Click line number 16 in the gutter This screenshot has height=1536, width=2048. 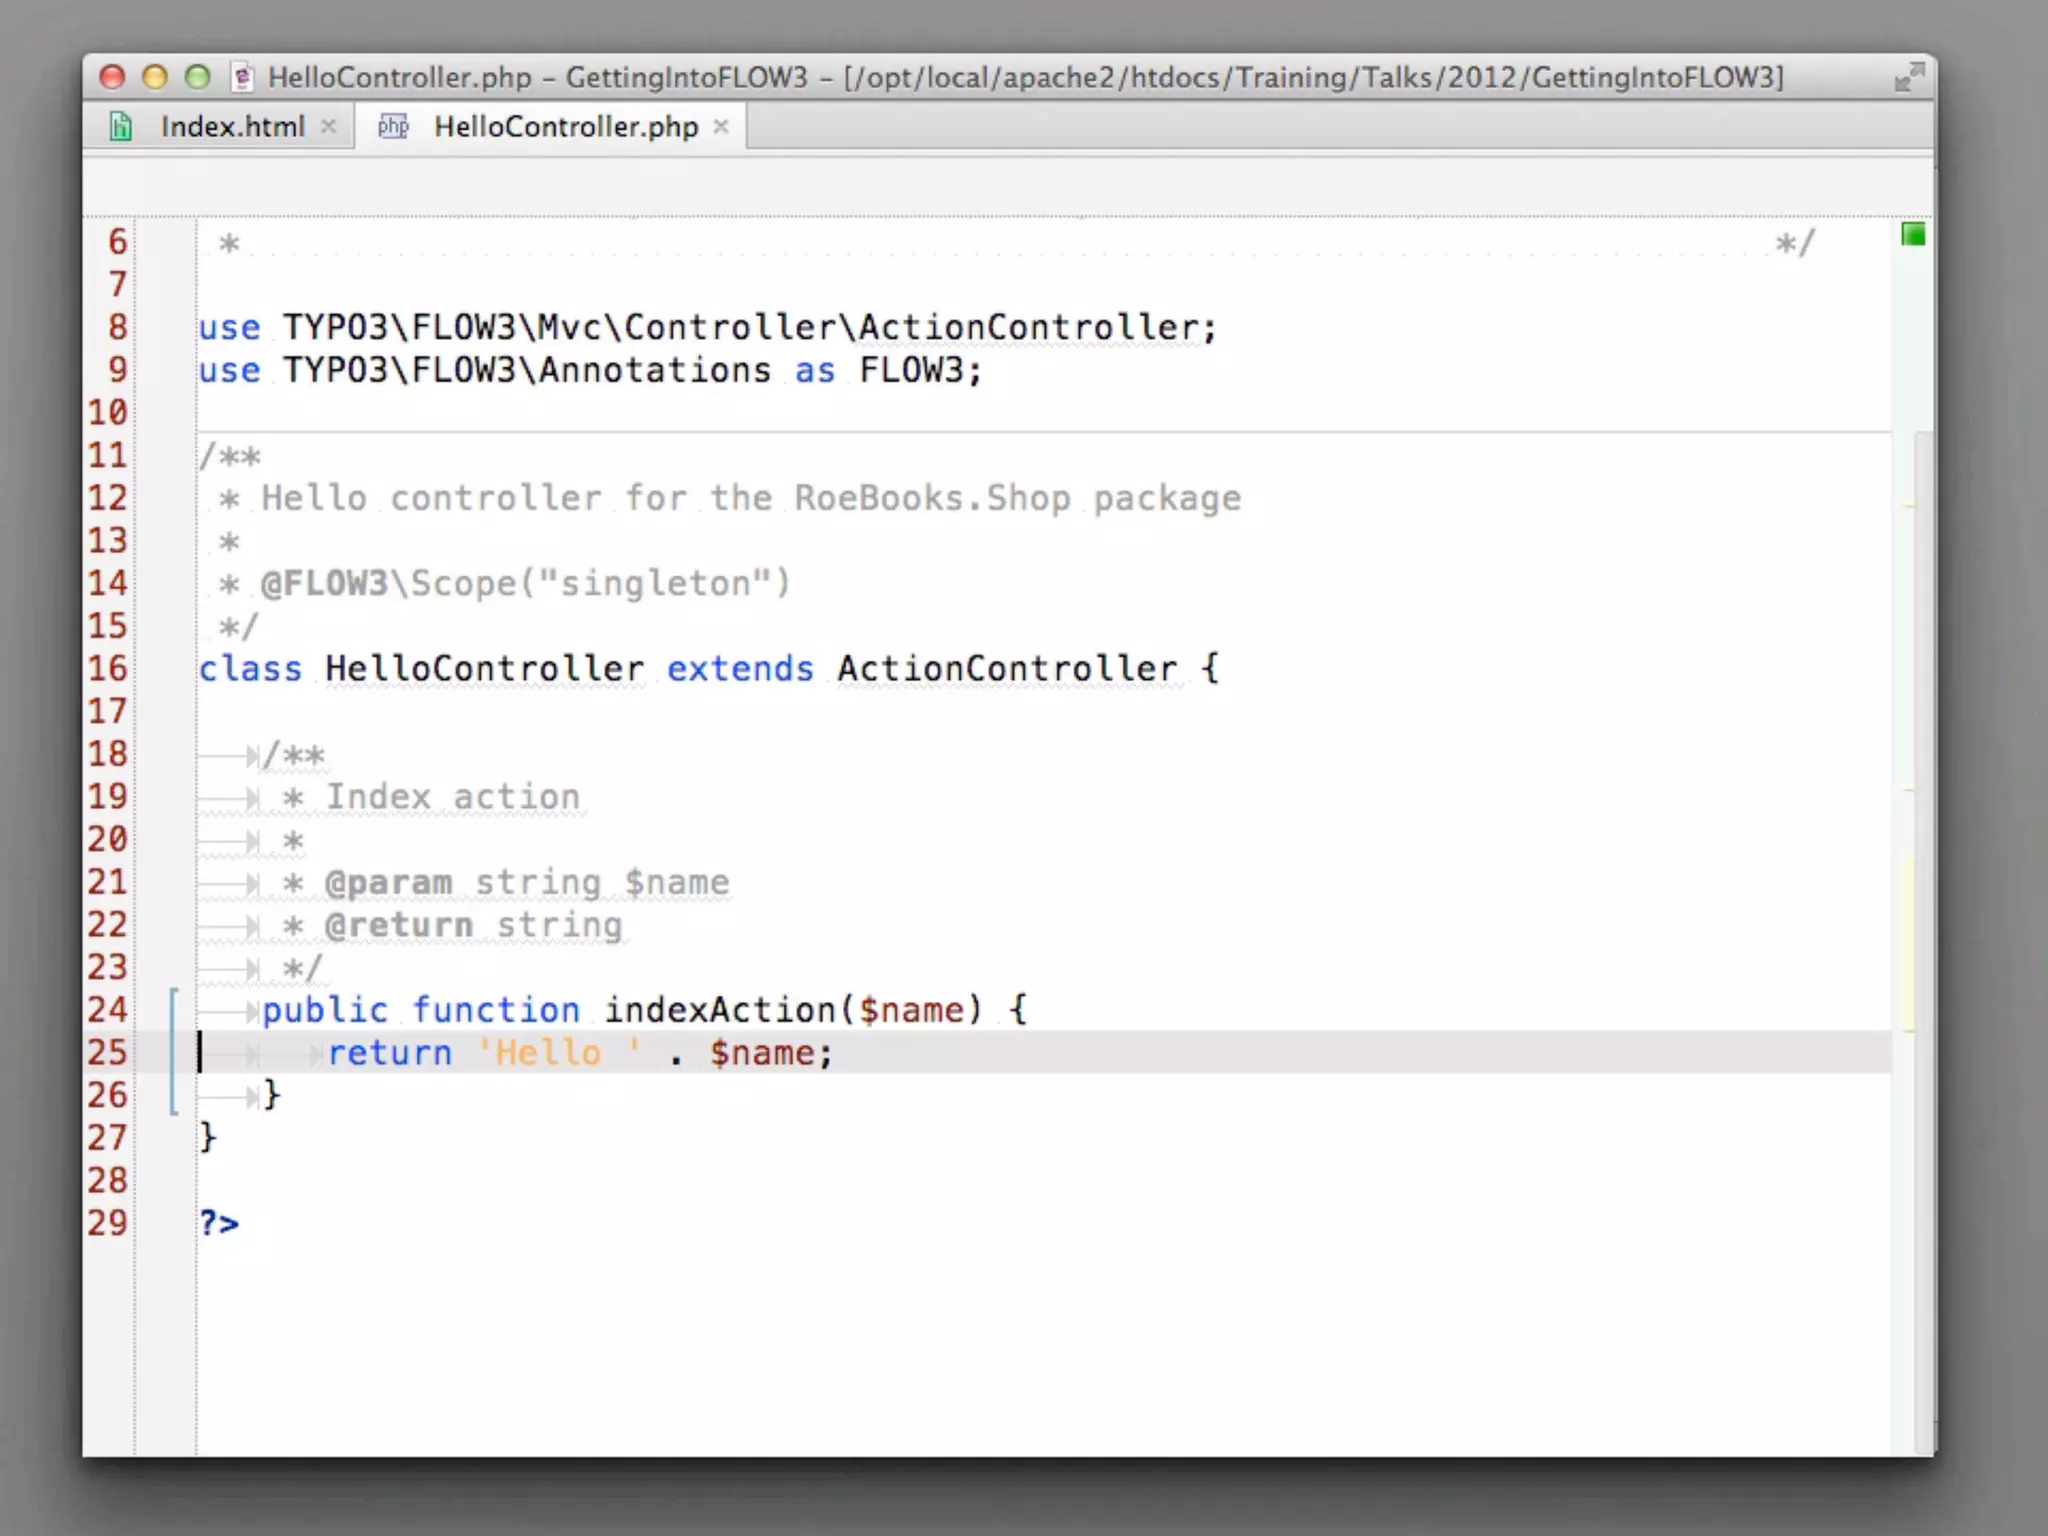[108, 668]
